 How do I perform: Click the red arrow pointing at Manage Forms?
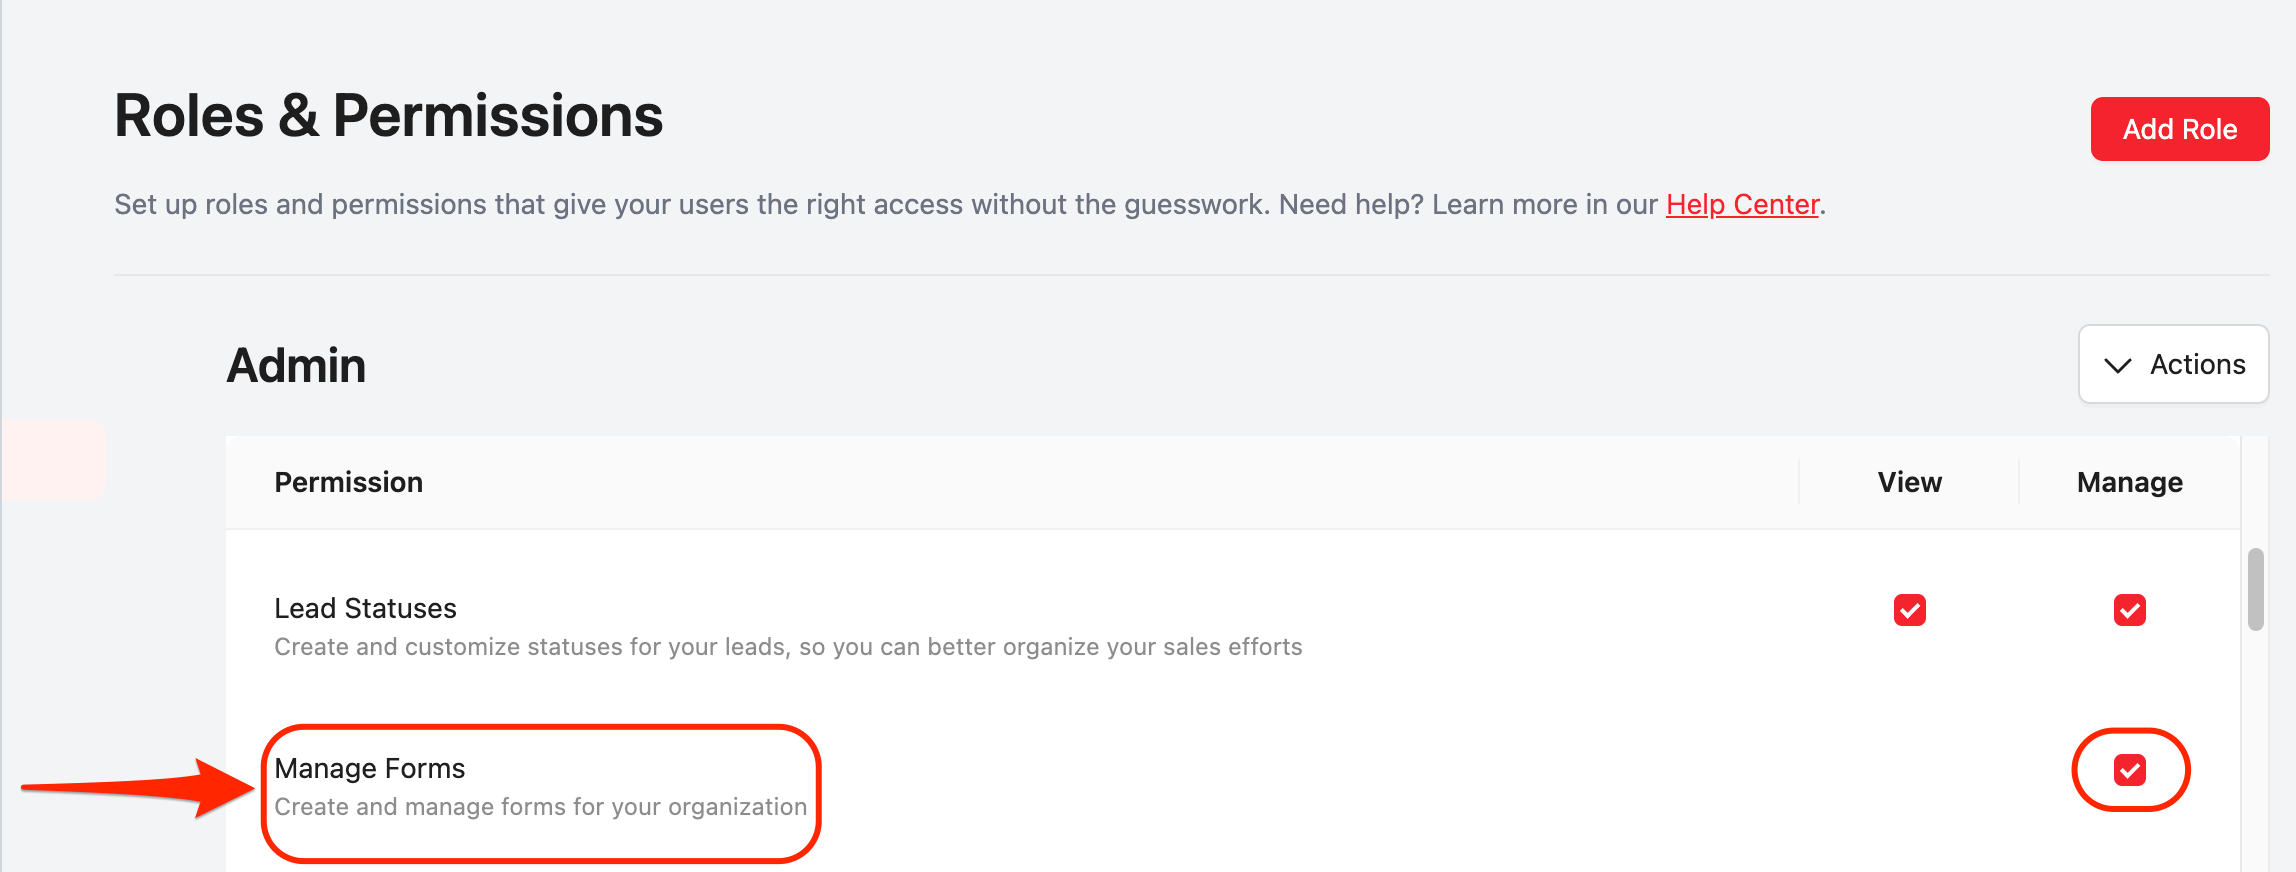[x=140, y=788]
